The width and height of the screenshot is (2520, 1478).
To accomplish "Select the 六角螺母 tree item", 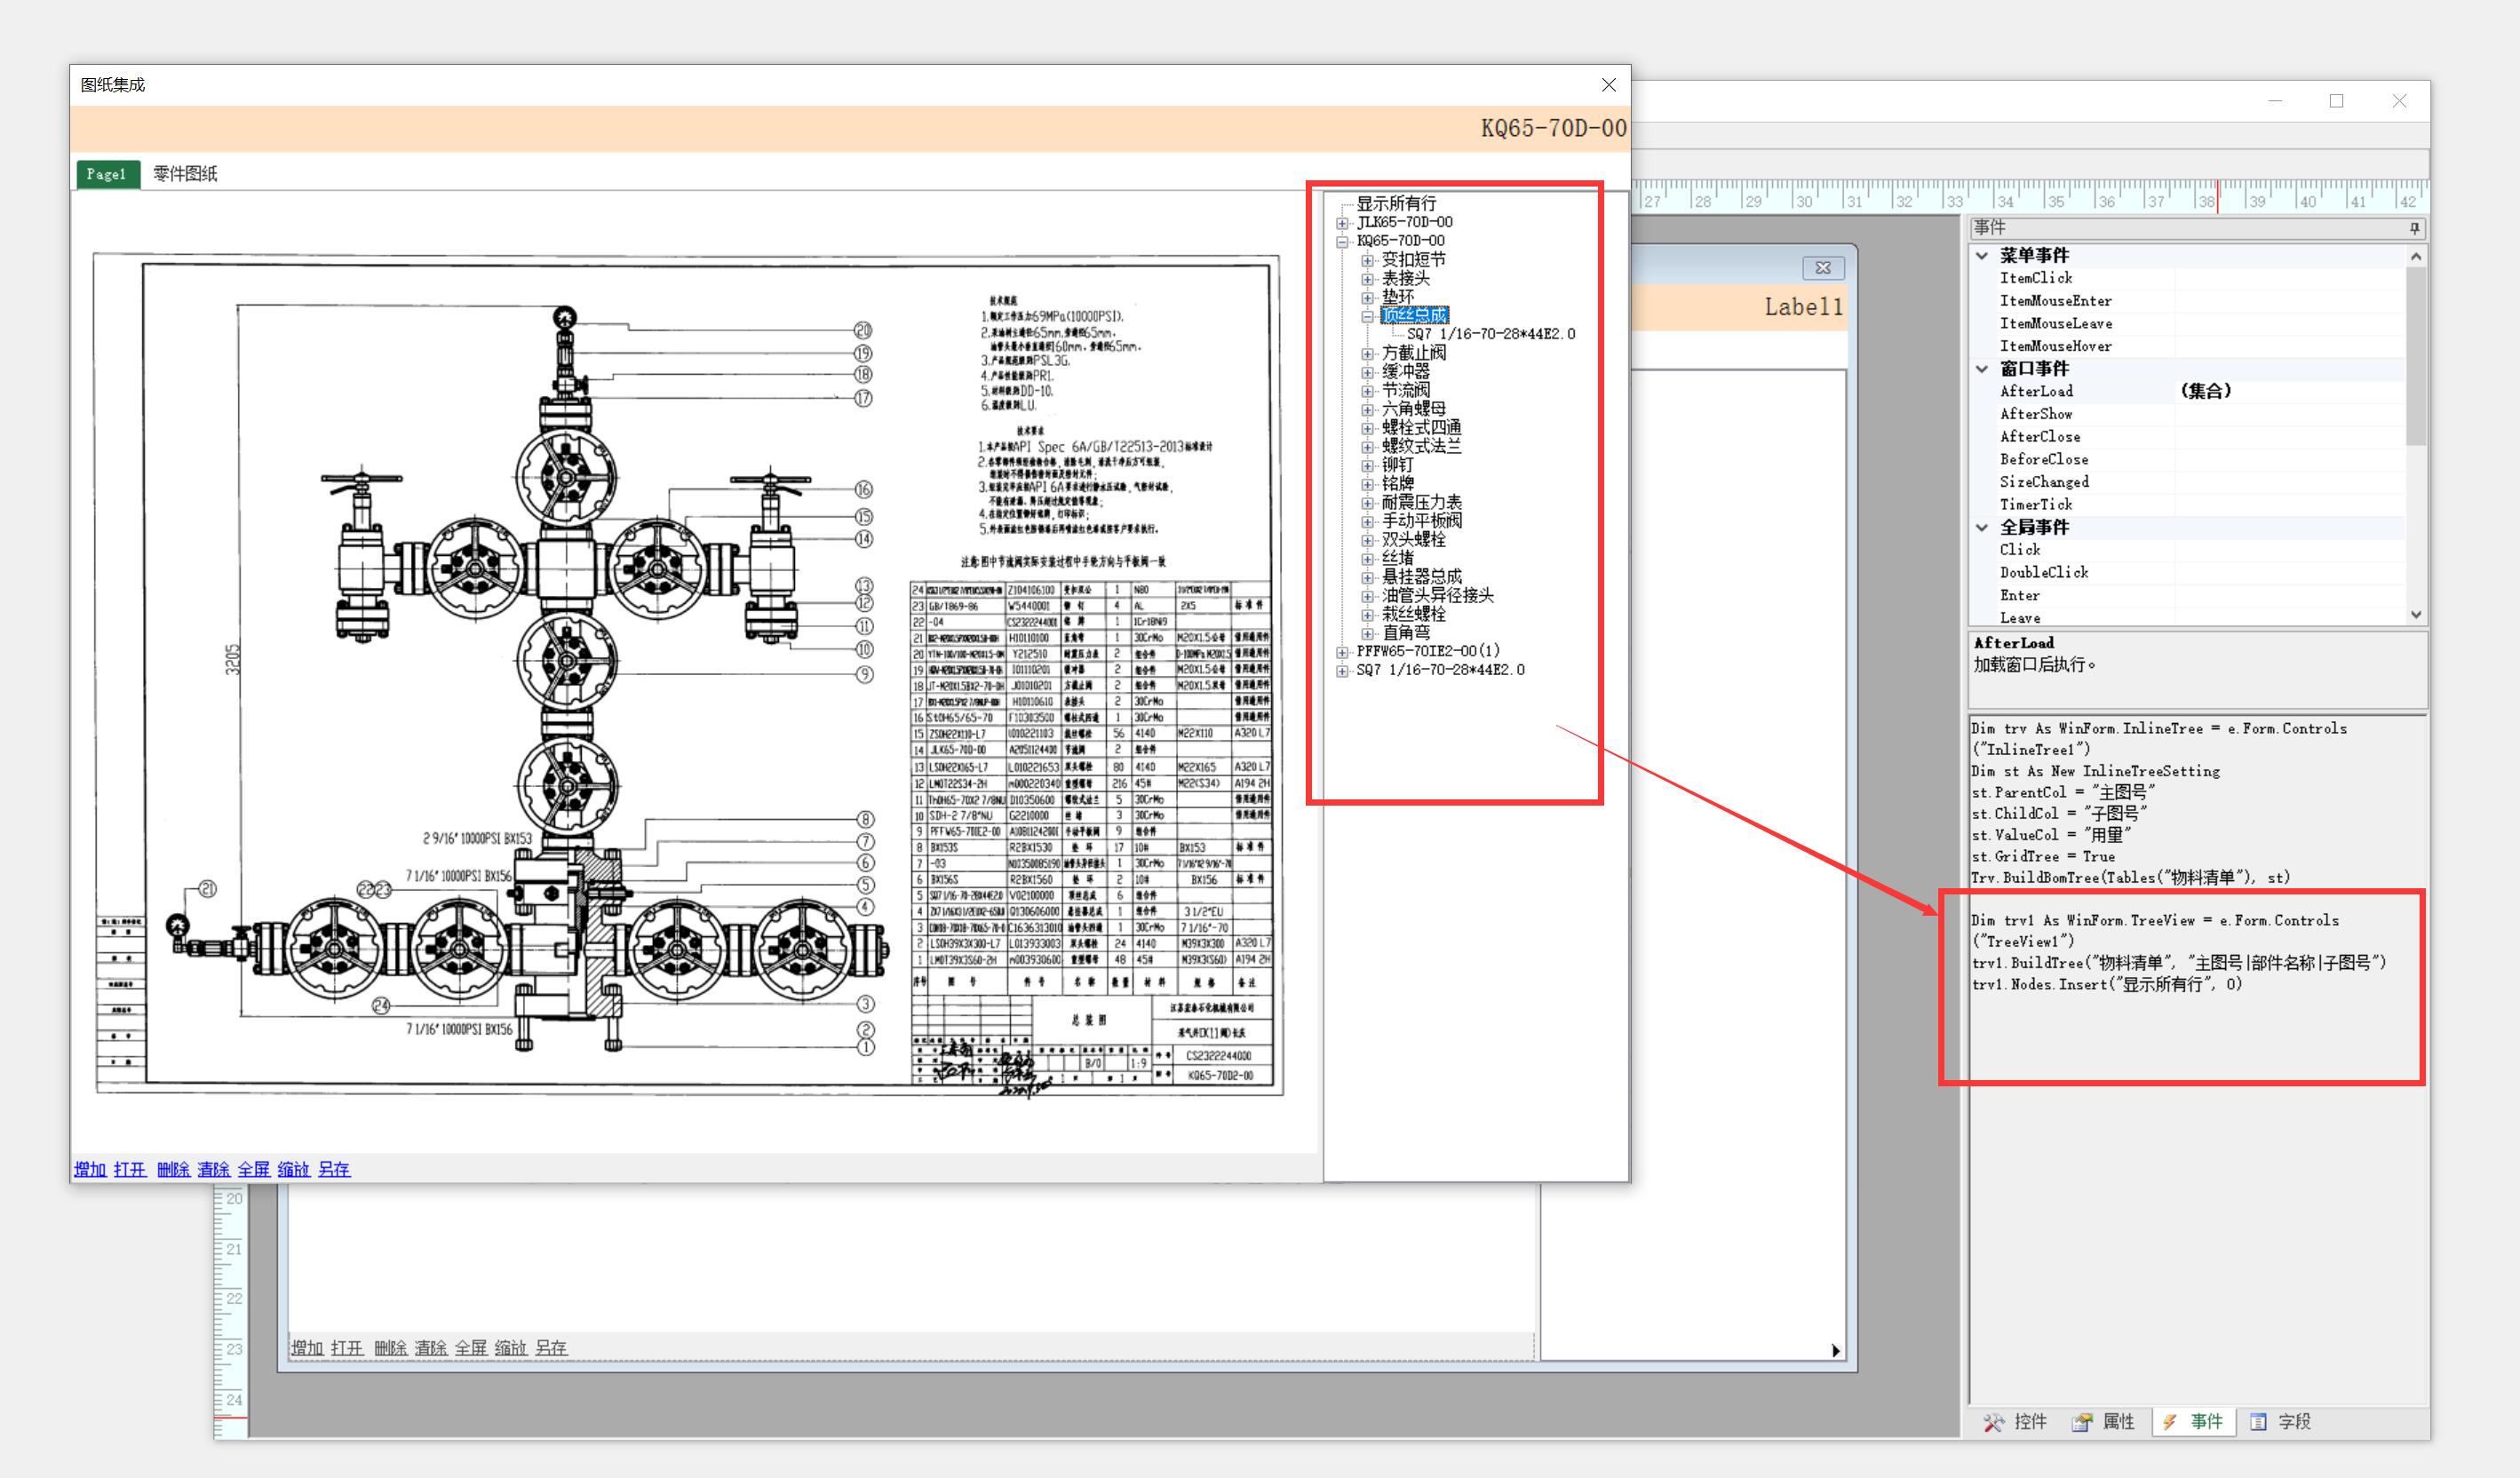I will click(1414, 409).
